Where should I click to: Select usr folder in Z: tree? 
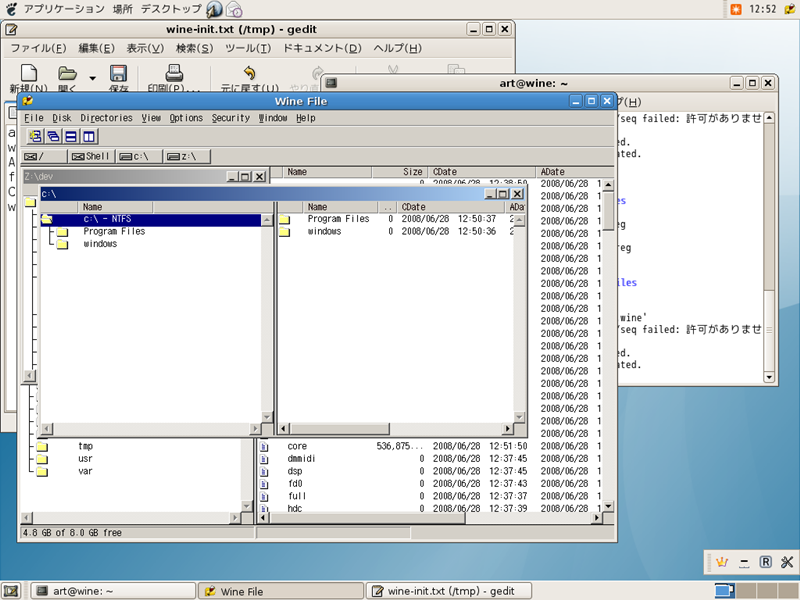[85, 459]
